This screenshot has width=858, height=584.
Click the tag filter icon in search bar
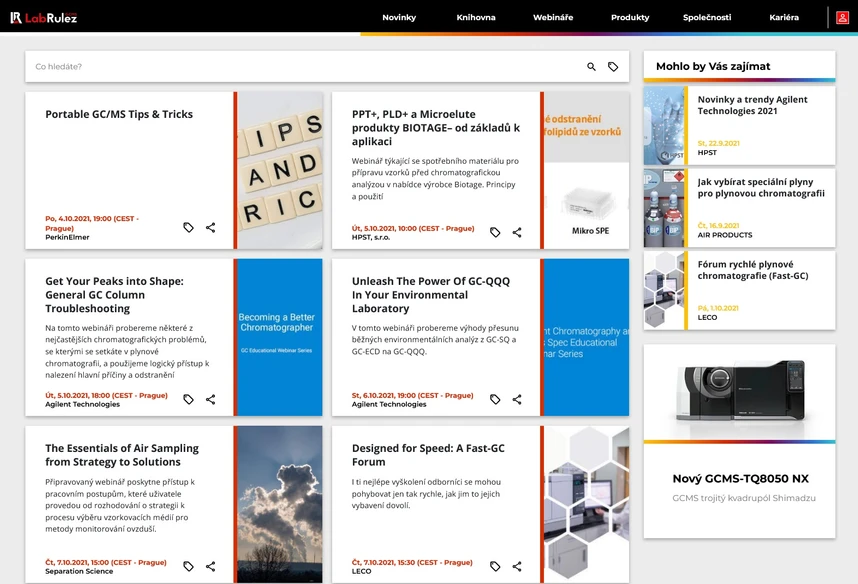pos(613,67)
